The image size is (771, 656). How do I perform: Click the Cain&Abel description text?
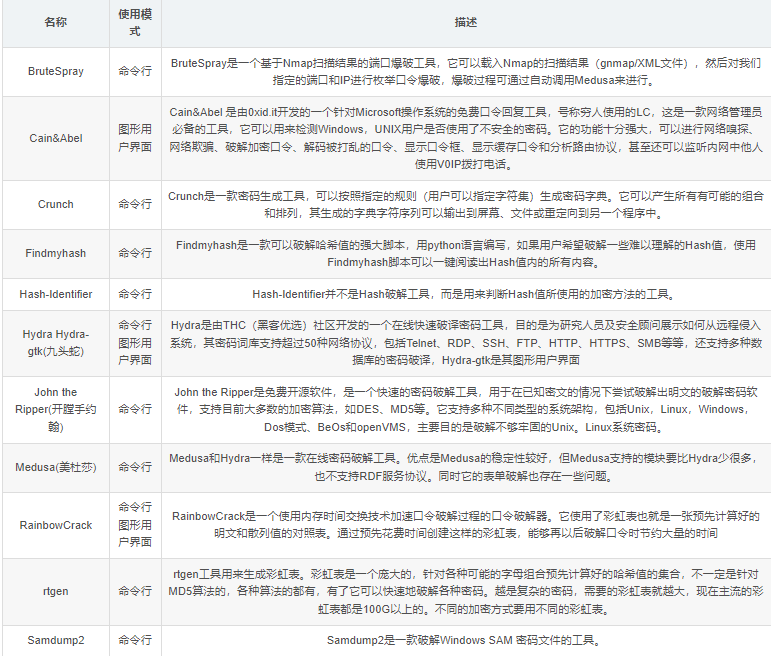click(x=466, y=138)
